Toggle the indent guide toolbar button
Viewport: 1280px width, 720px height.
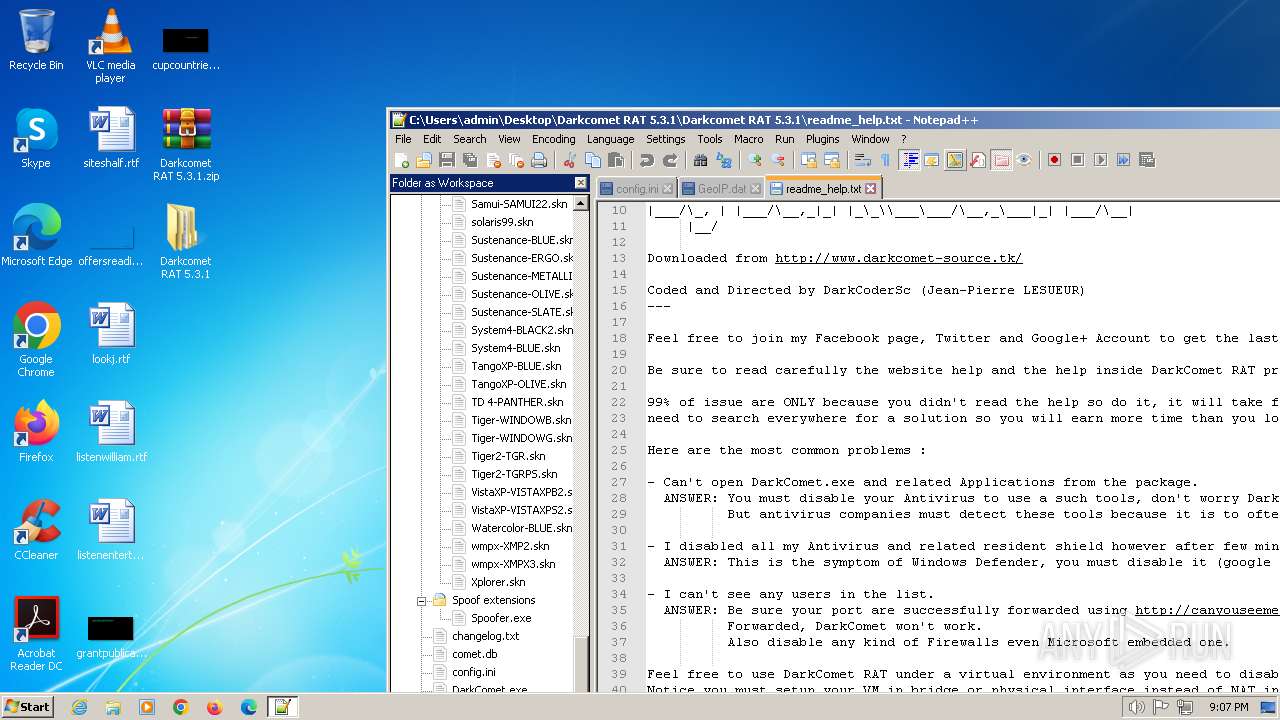[909, 160]
